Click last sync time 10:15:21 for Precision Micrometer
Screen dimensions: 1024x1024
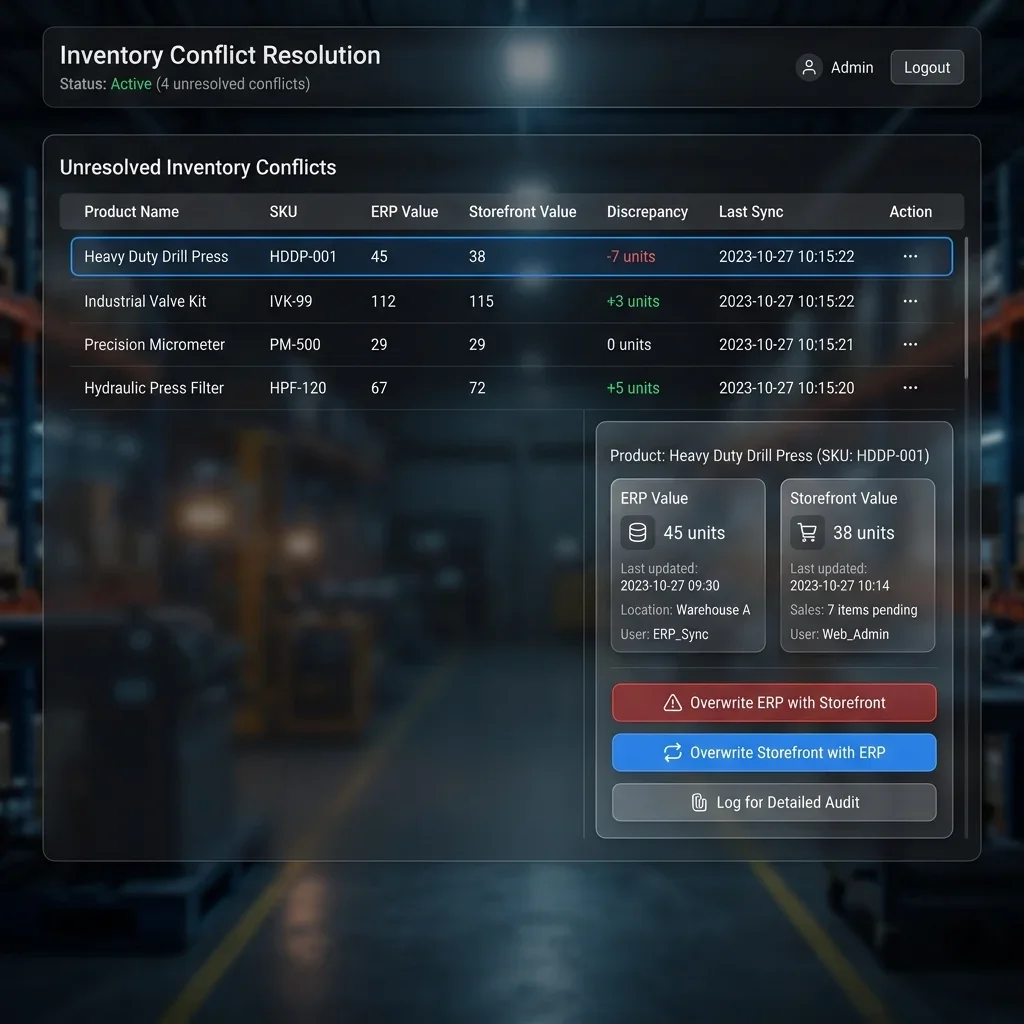(786, 344)
